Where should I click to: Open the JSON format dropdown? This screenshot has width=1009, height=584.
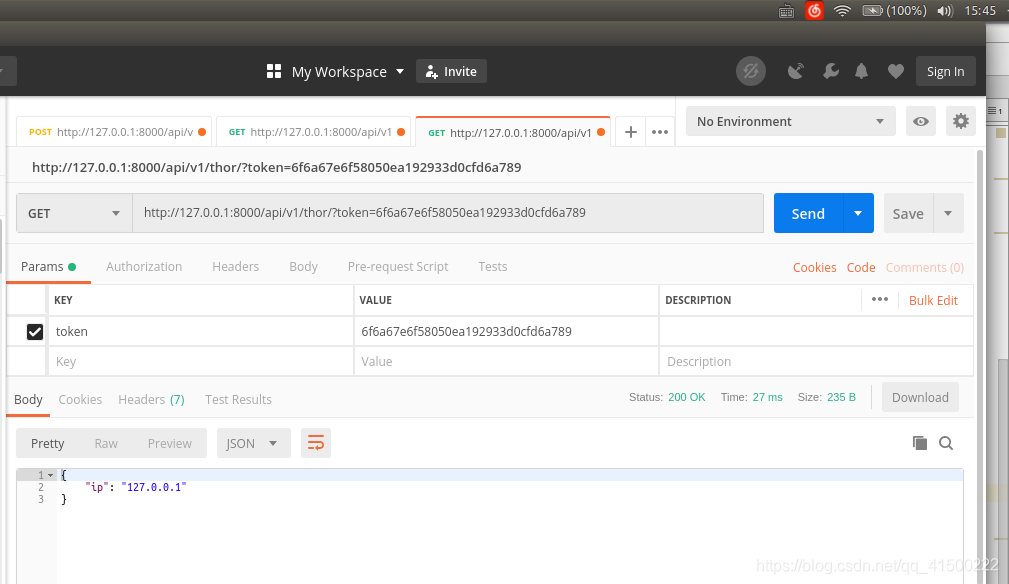(x=254, y=443)
